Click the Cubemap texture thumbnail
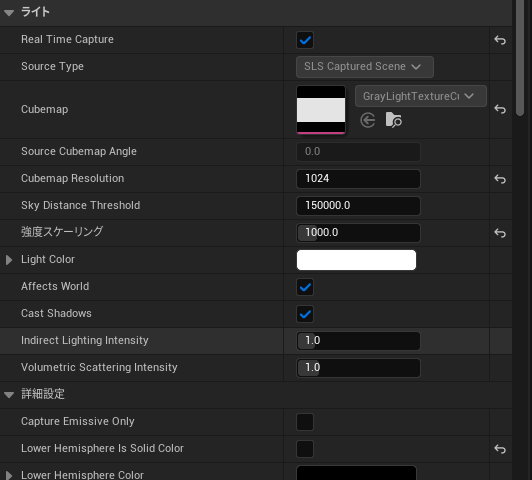The height and width of the screenshot is (480, 532). tap(321, 110)
